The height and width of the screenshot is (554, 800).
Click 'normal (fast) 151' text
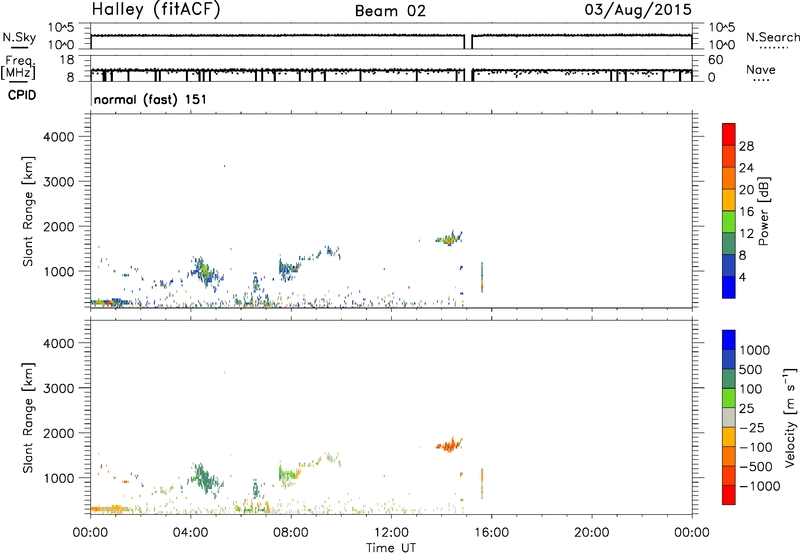pos(151,99)
